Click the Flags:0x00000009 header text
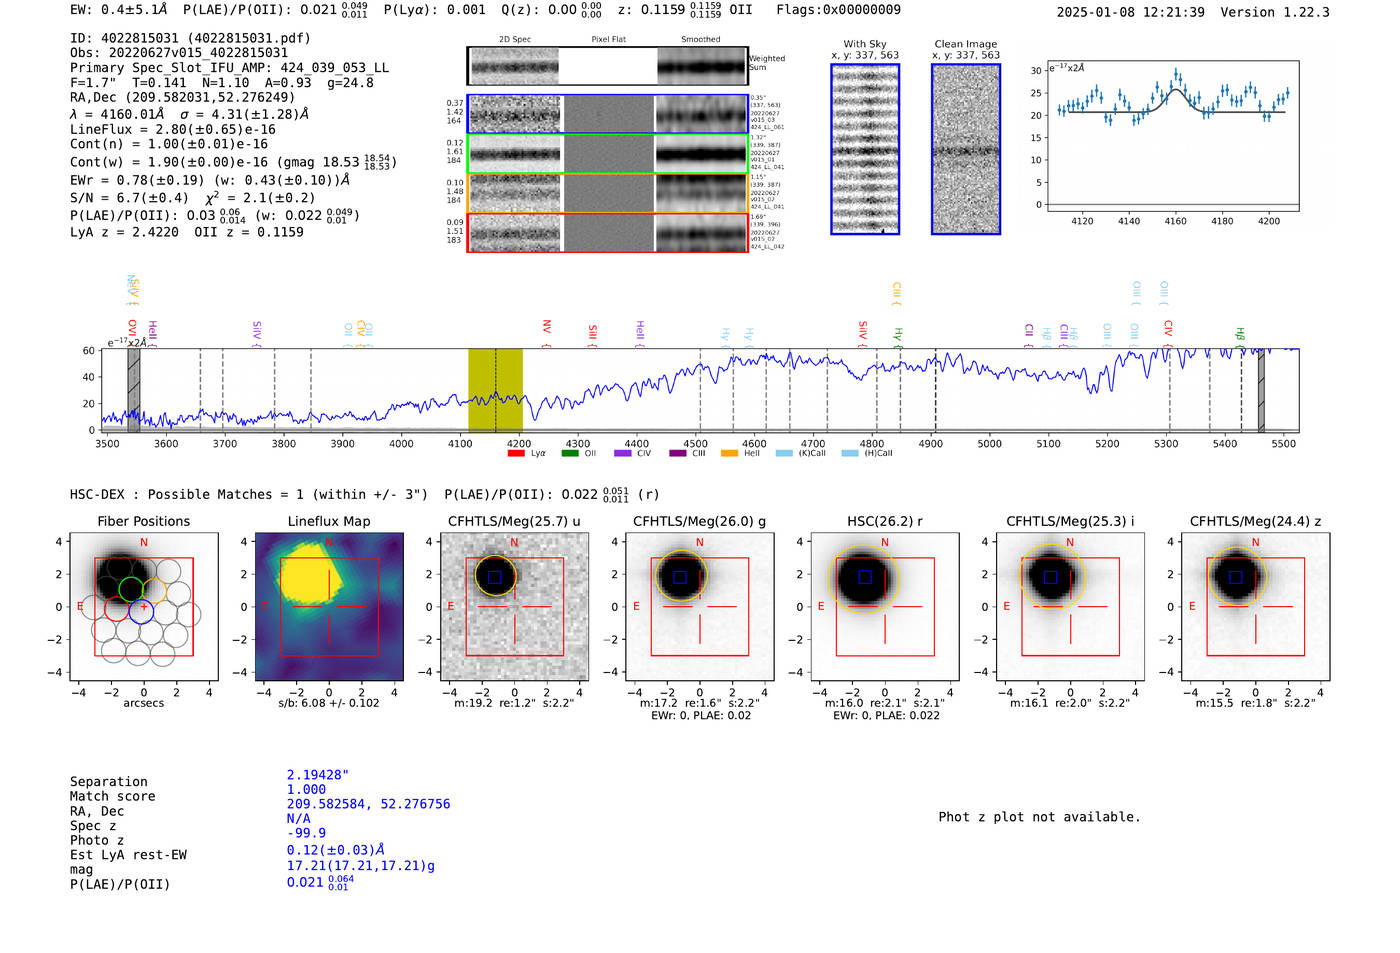 [838, 10]
